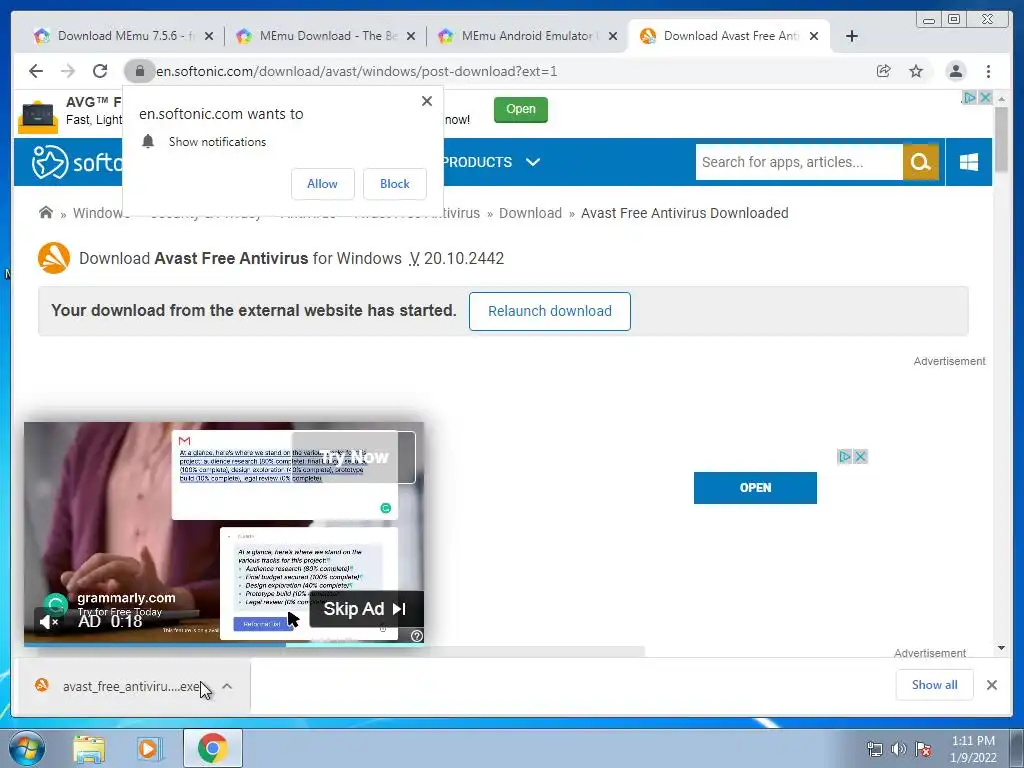Open the Windows Start menu
This screenshot has height=768, width=1024.
26,748
